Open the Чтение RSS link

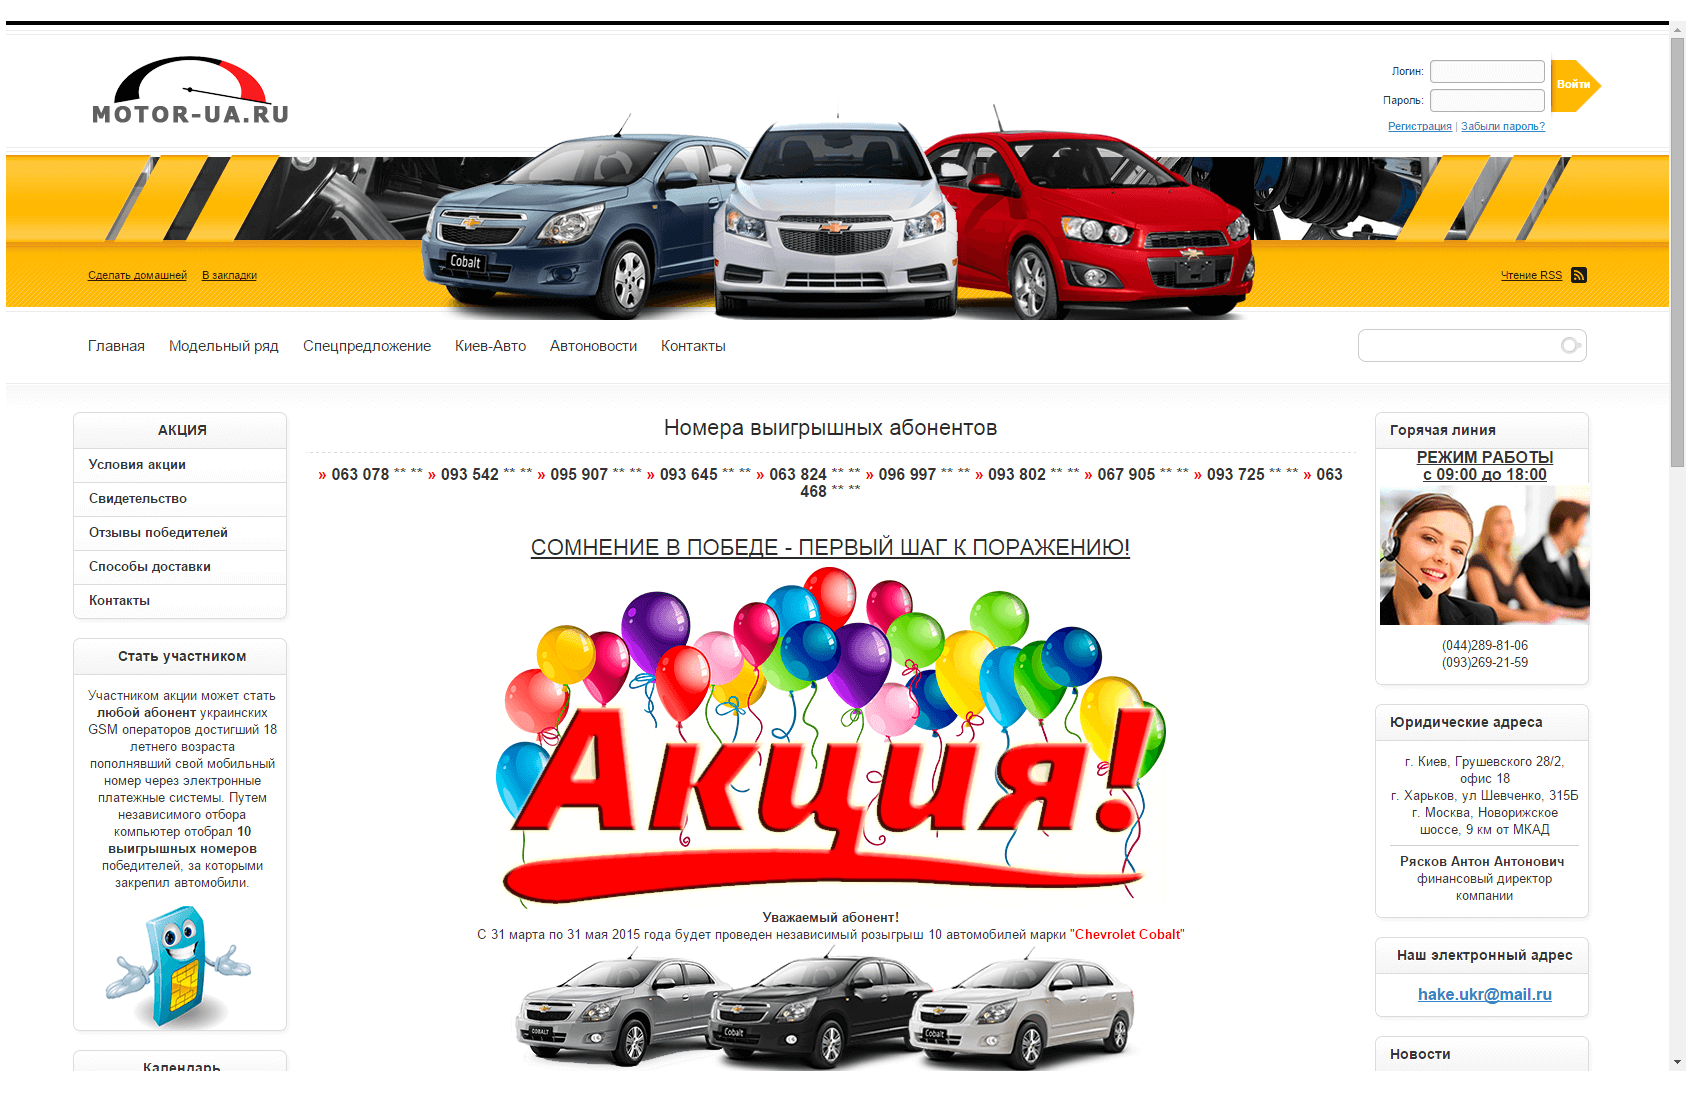click(1531, 275)
